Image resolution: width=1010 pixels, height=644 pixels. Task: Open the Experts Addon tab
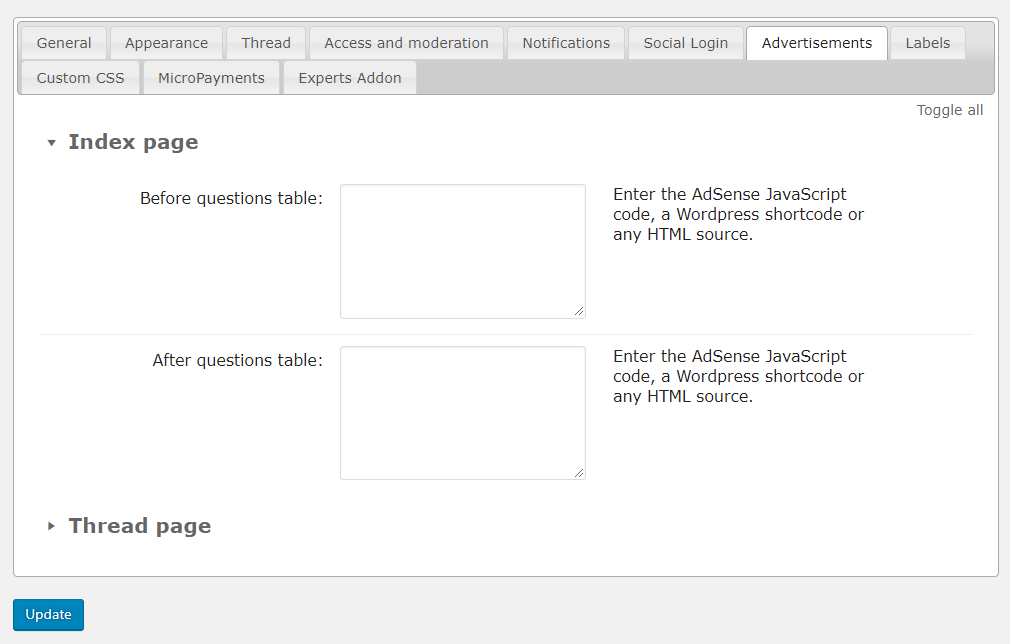350,78
